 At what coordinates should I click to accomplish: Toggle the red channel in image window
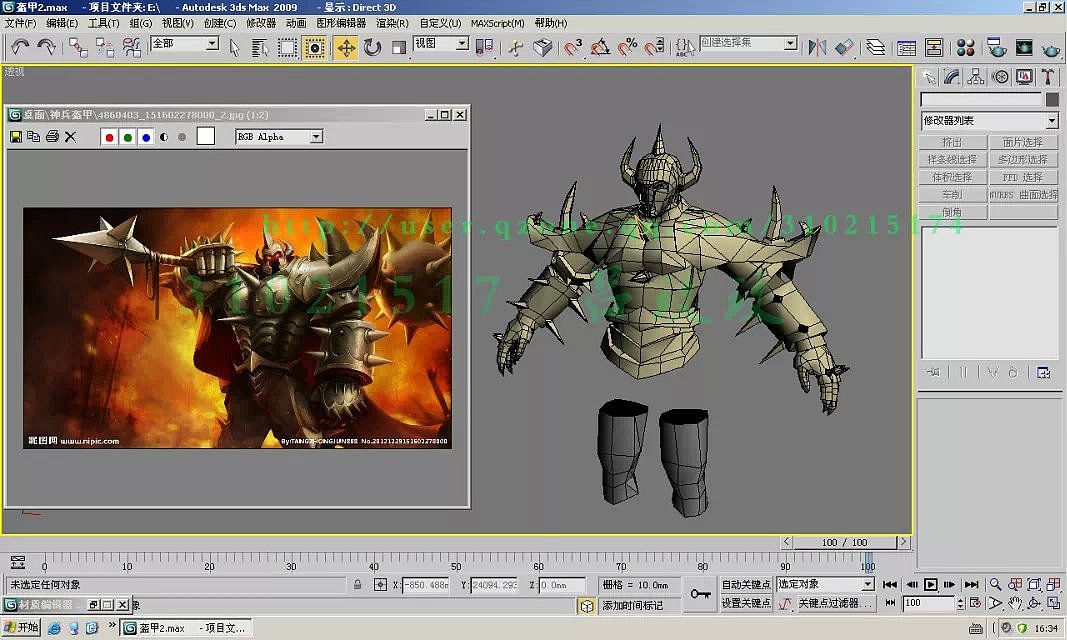pos(109,137)
